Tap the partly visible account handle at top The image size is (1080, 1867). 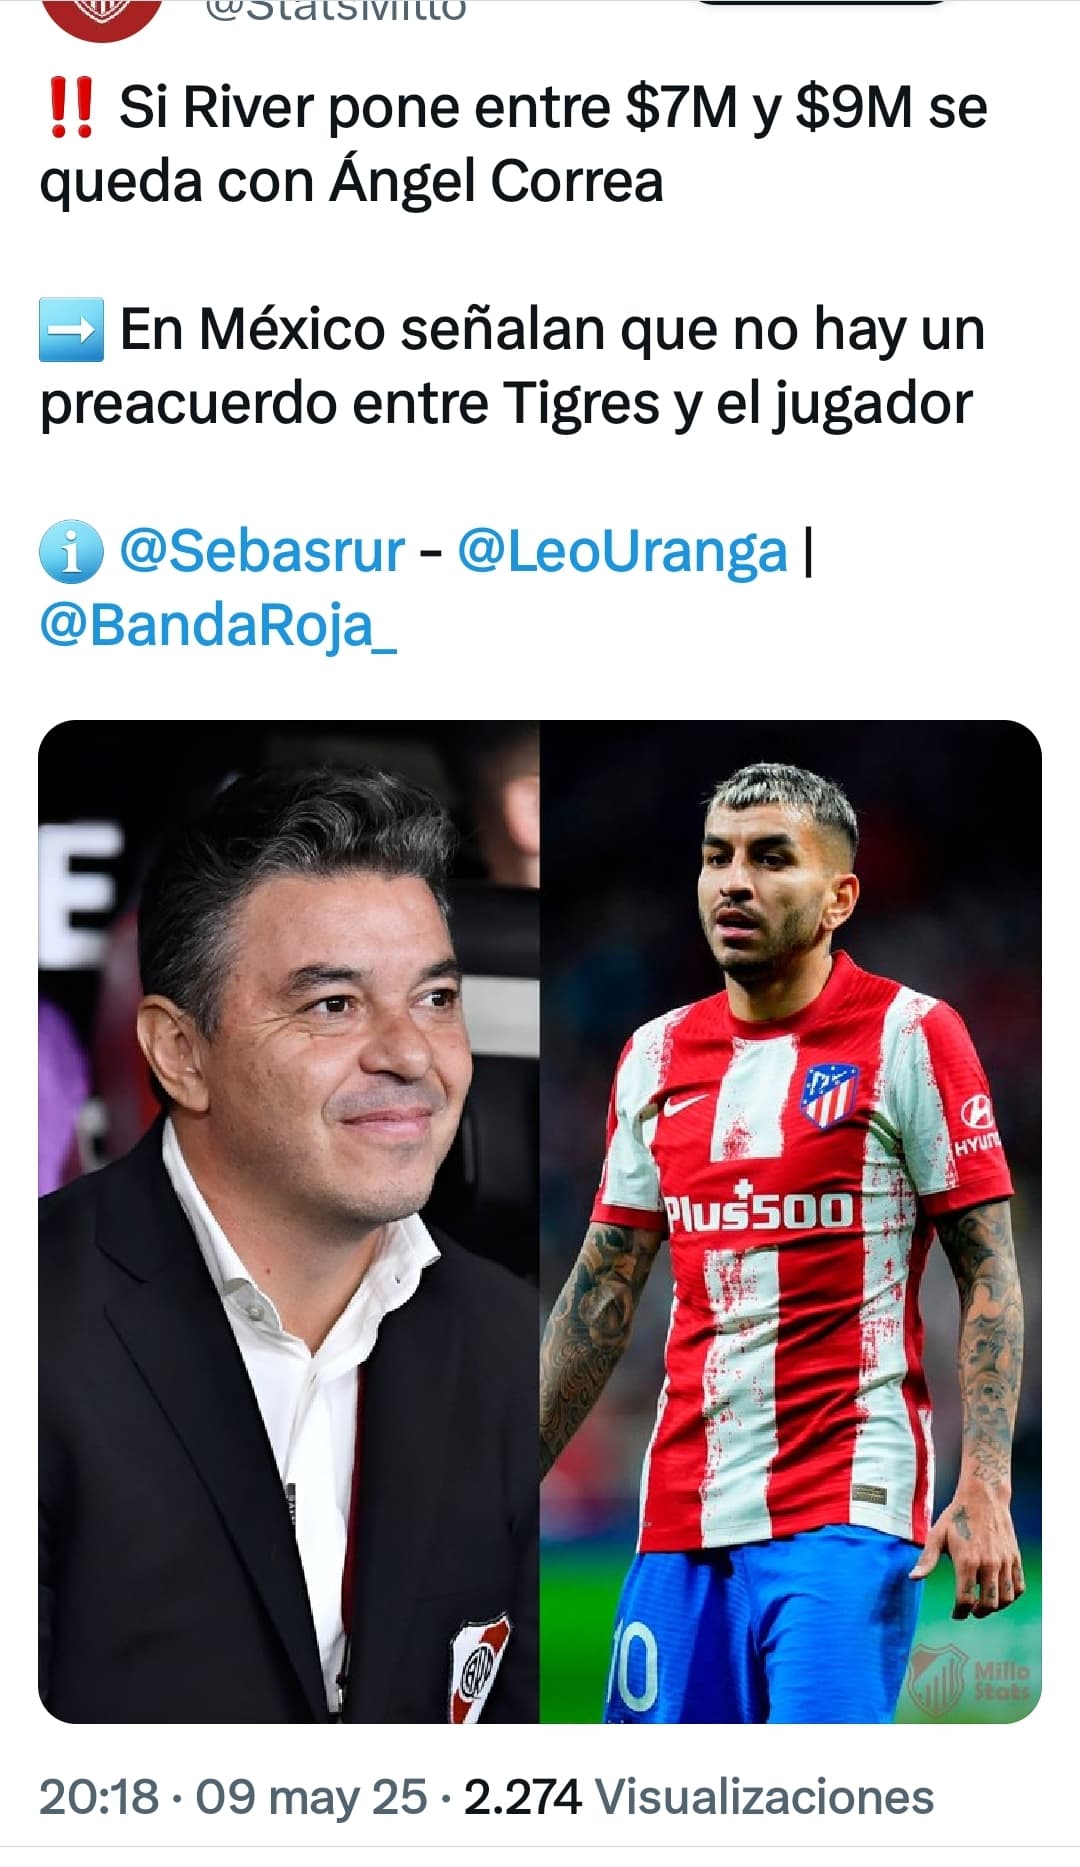(335, 11)
